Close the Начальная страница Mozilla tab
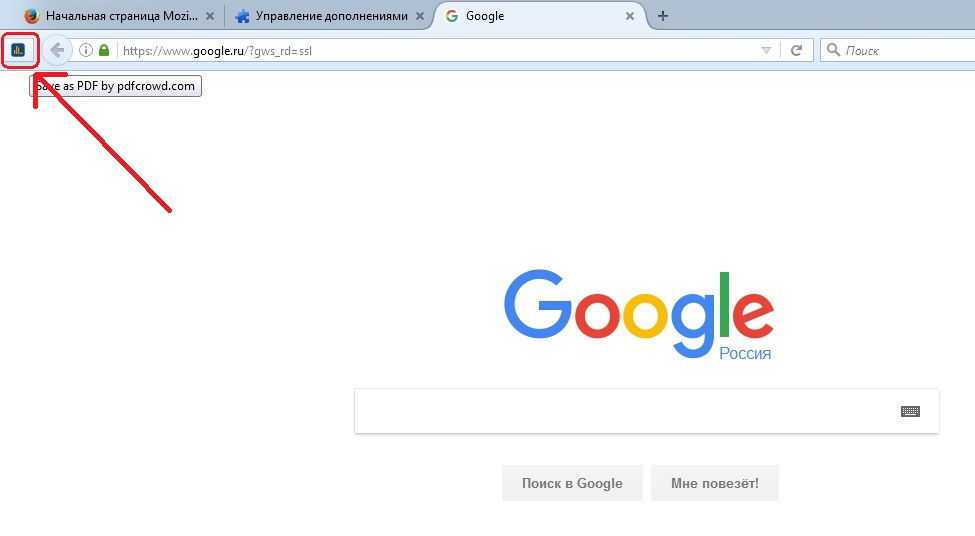Image resolution: width=975 pixels, height=536 pixels. pyautogui.click(x=210, y=16)
